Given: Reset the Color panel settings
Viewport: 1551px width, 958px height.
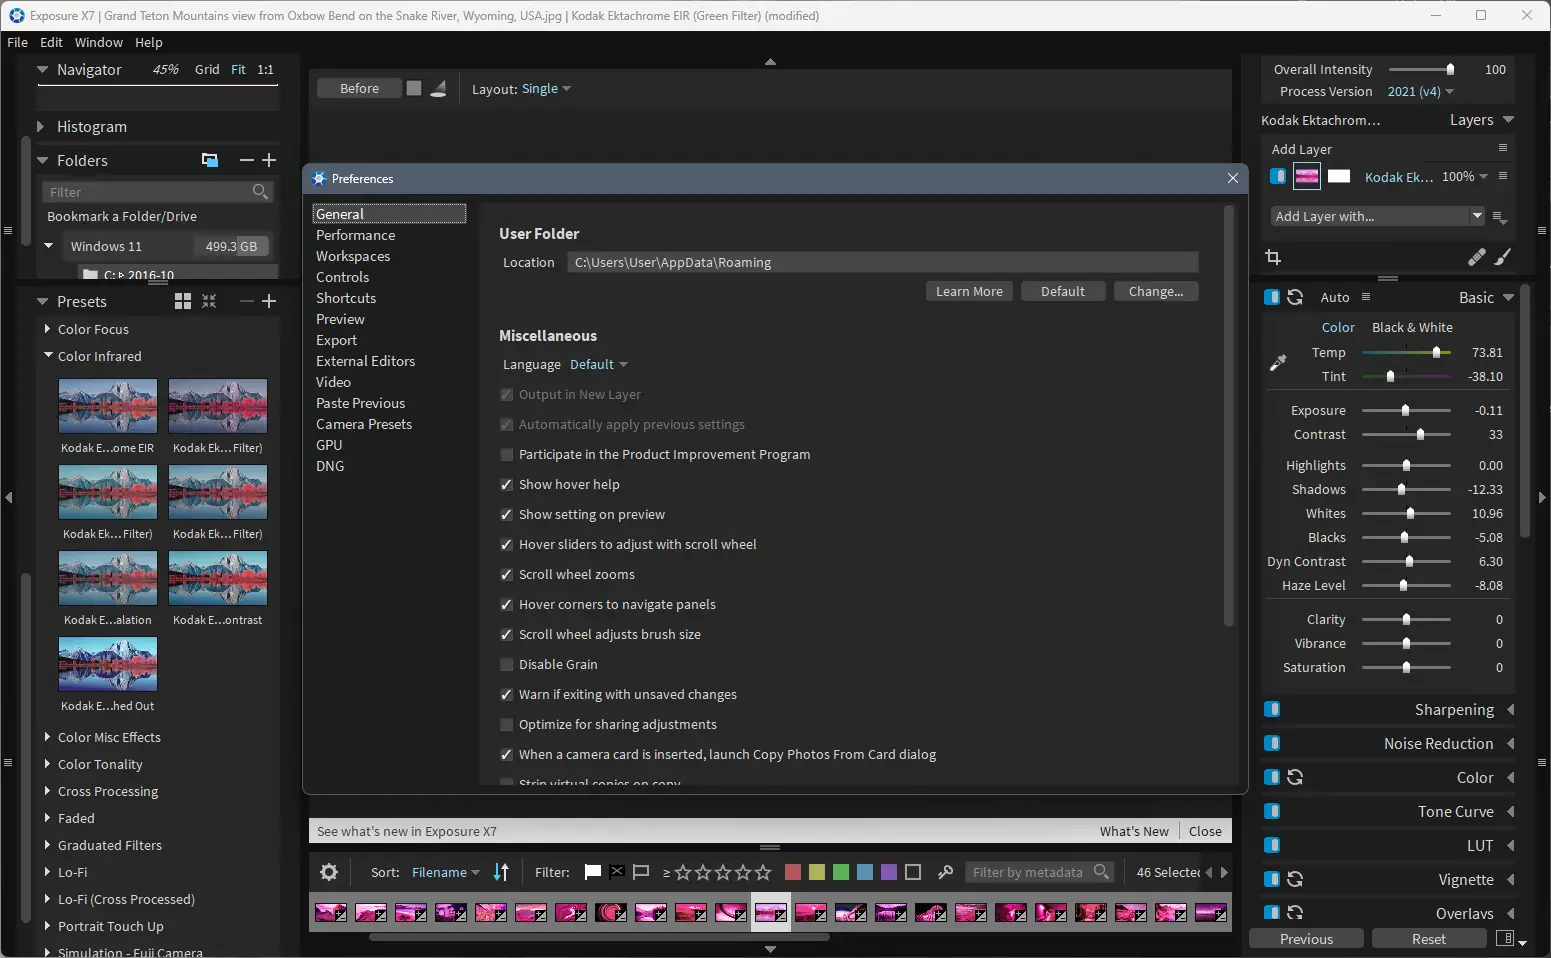Looking at the screenshot, I should click(1295, 777).
